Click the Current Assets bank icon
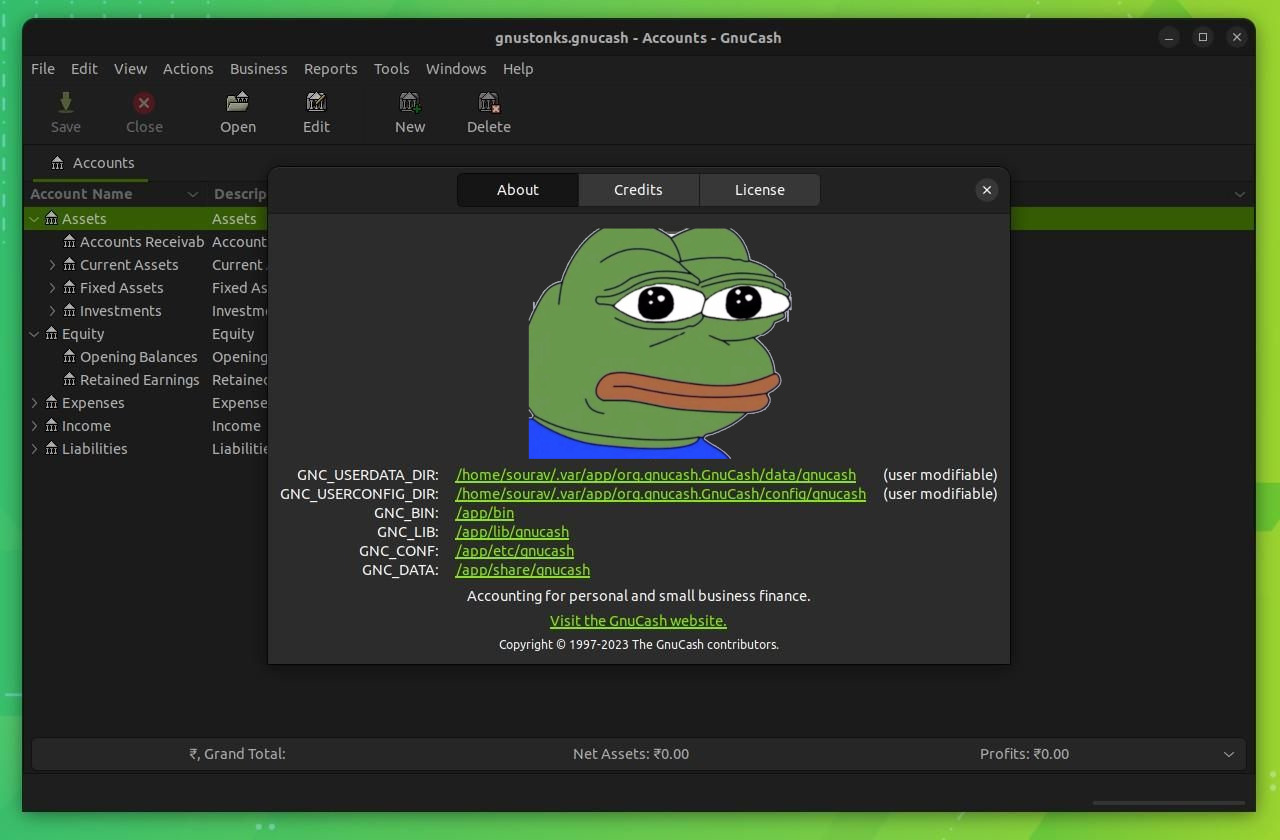Image resolution: width=1280 pixels, height=840 pixels. [x=69, y=265]
